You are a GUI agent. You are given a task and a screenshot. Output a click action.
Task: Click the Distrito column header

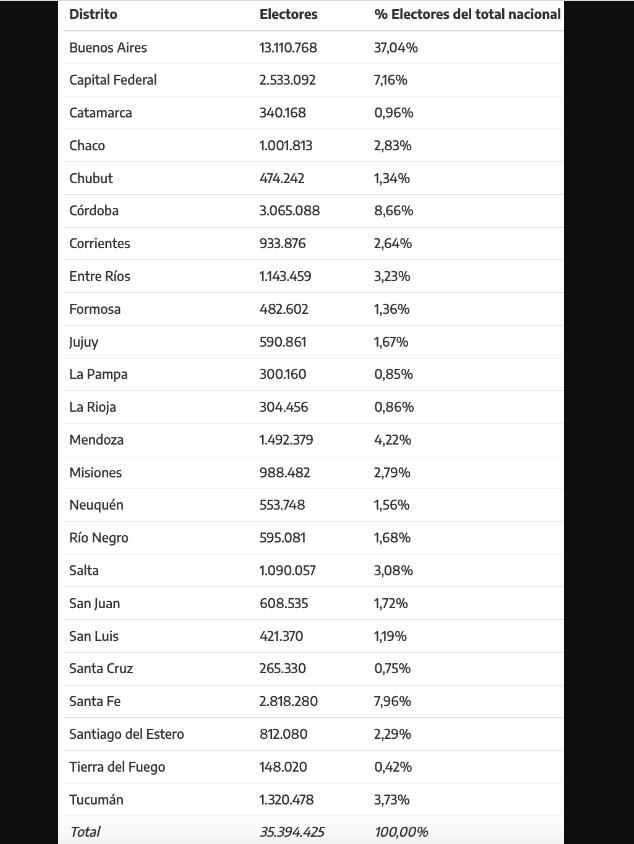coord(93,15)
